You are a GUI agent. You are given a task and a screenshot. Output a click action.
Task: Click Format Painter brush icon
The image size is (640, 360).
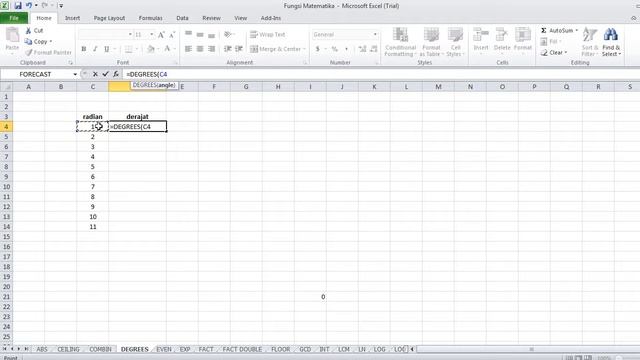(29, 53)
